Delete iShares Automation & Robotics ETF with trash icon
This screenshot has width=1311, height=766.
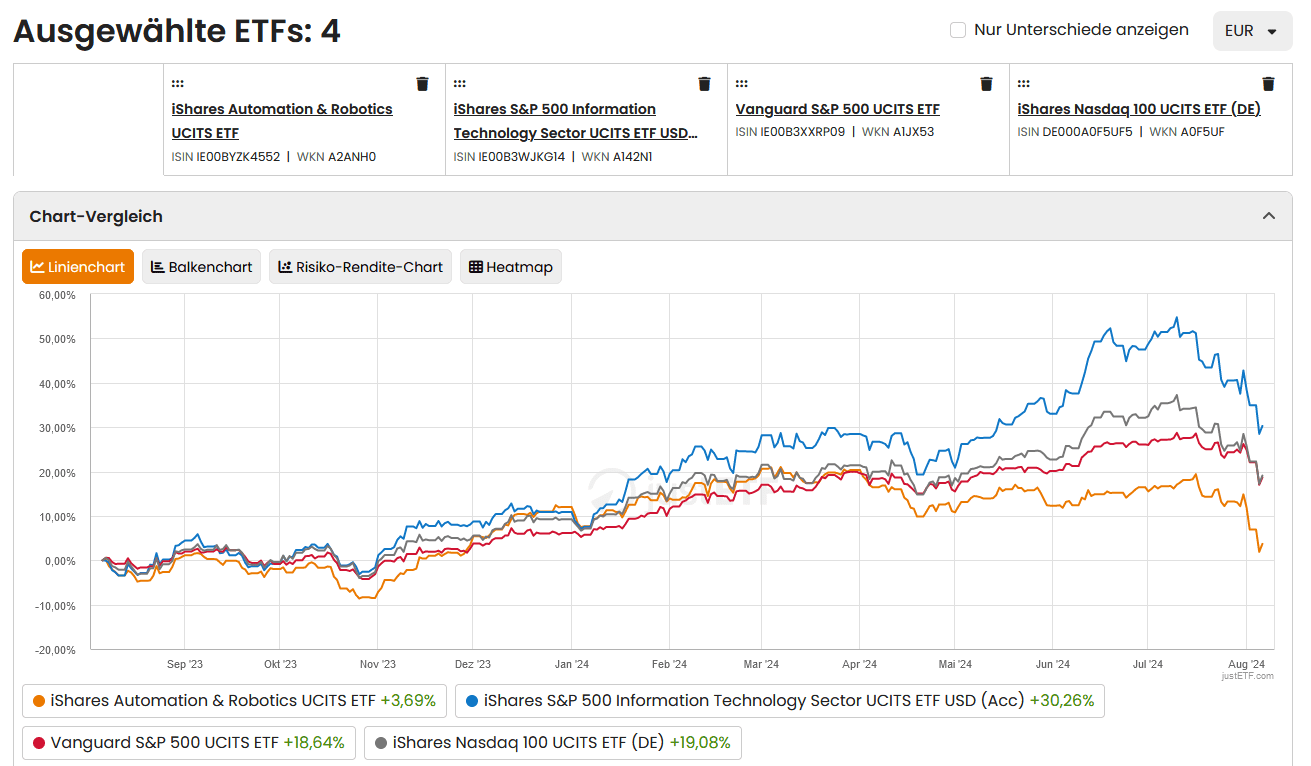coord(422,84)
